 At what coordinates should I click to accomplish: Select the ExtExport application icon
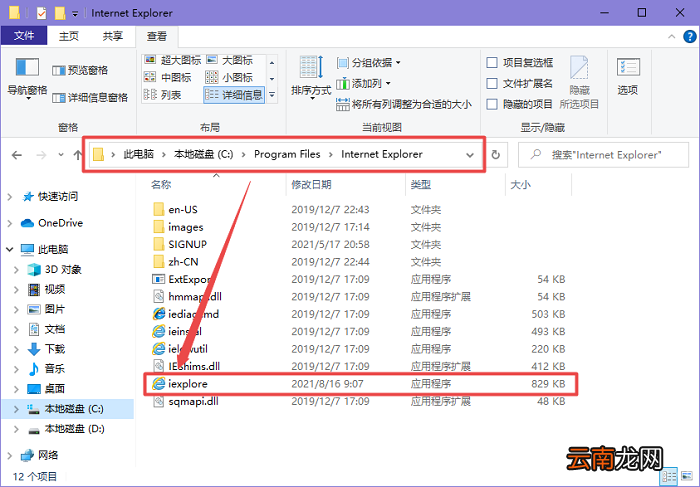[158, 279]
